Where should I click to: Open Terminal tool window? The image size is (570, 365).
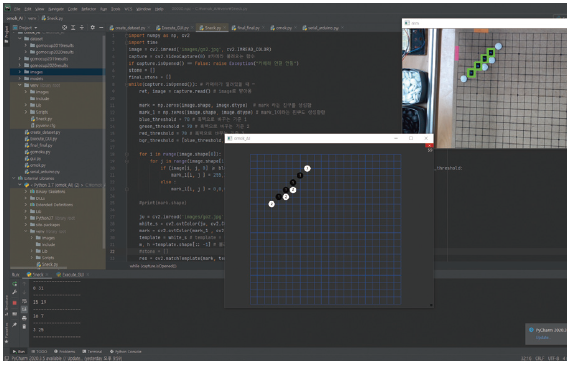(x=92, y=352)
